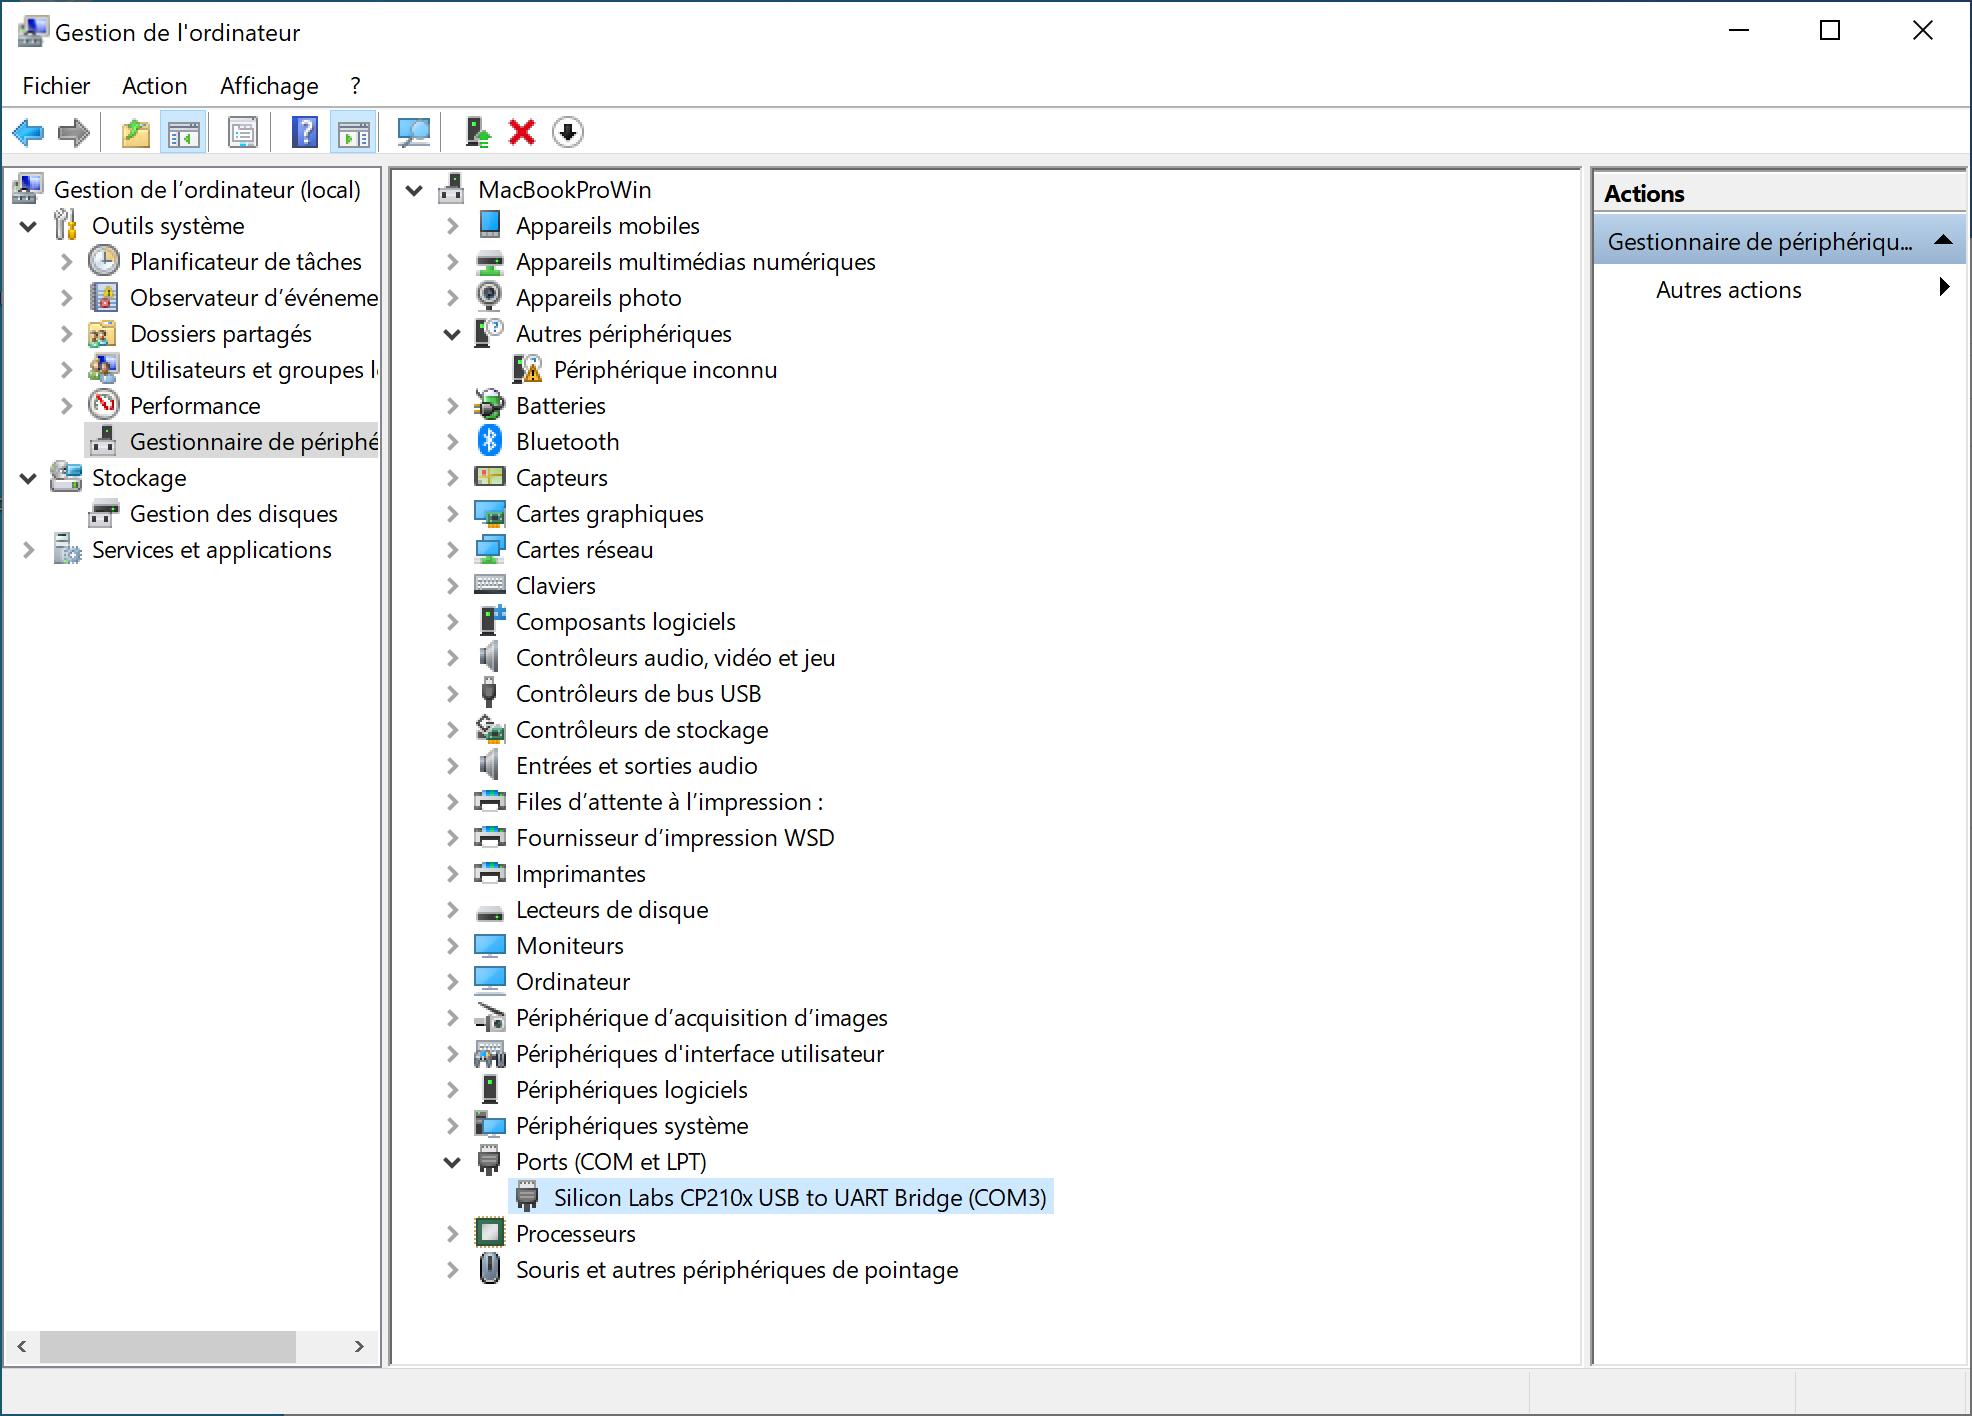Expand the Services et applications node
The height and width of the screenshot is (1416, 1972).
[x=29, y=550]
